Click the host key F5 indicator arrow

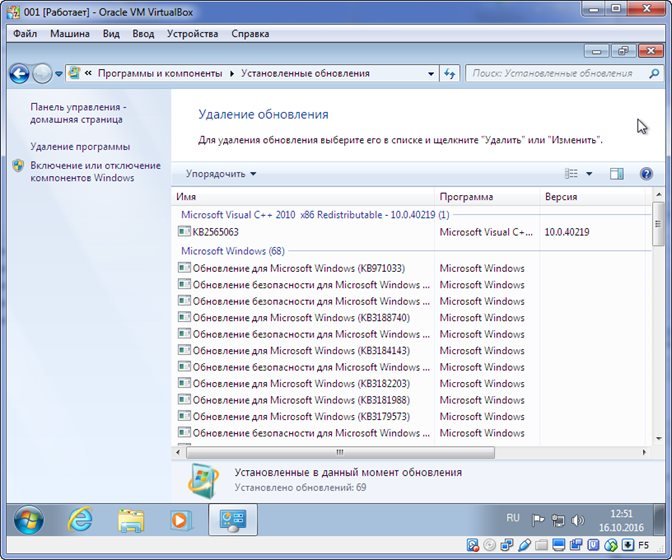628,545
